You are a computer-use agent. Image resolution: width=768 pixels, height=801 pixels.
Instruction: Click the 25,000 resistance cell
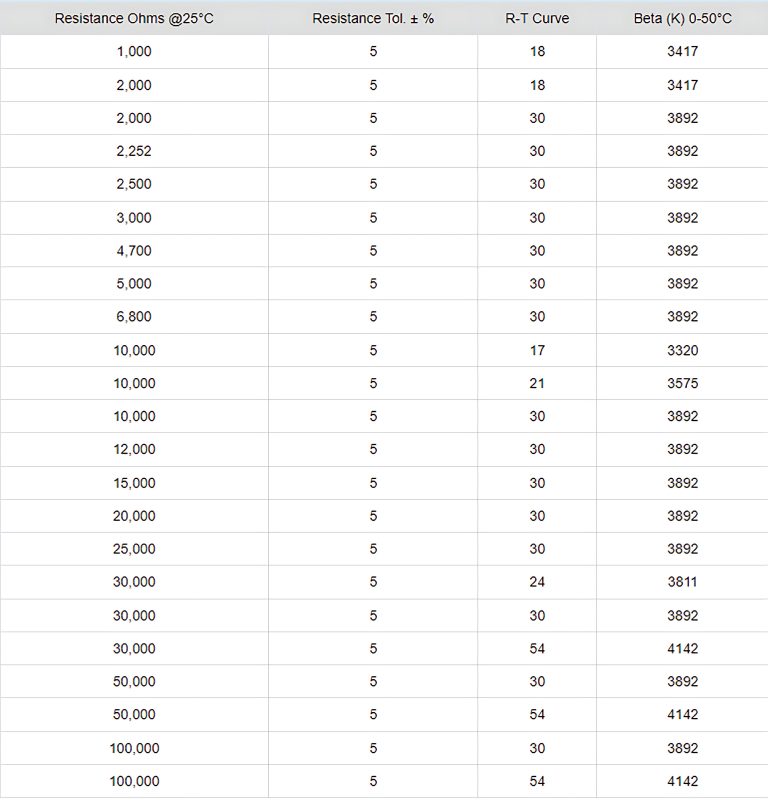pos(134,549)
